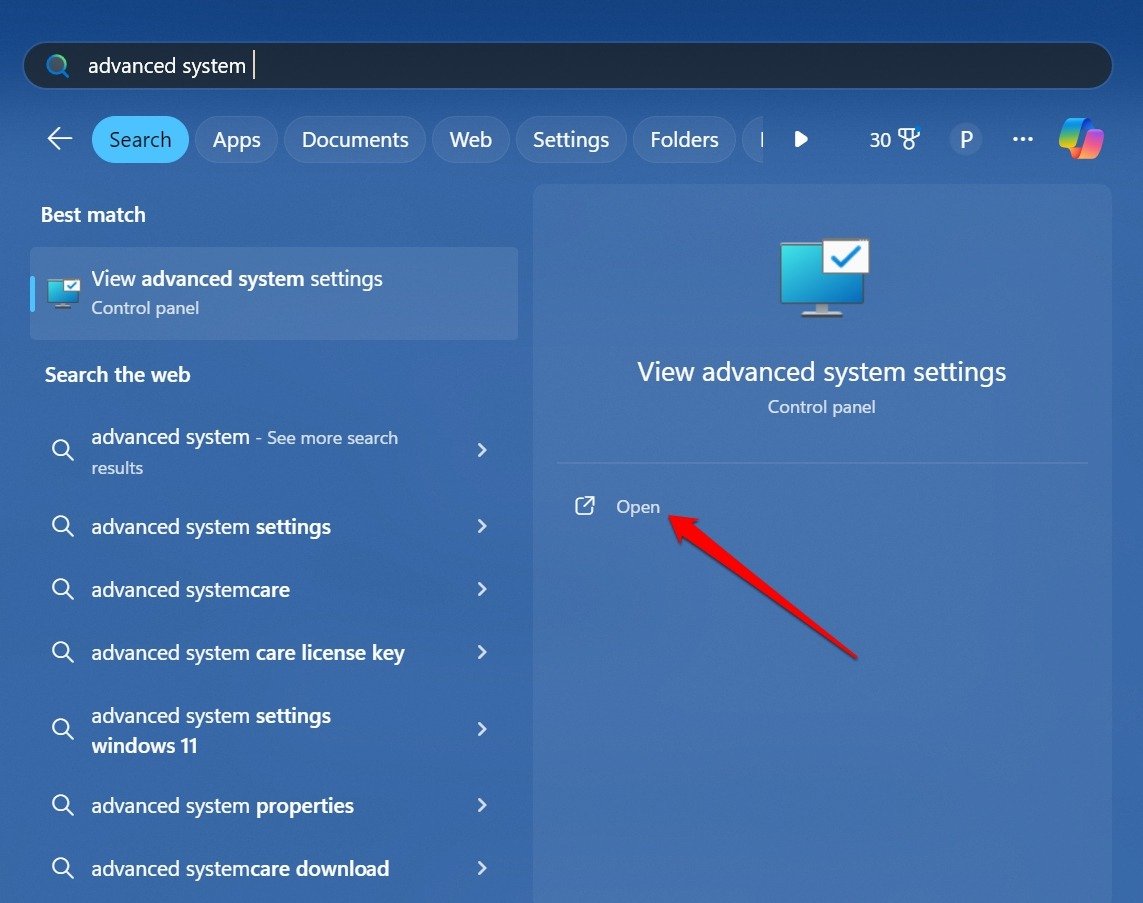Screen dimensions: 1143x903
Task: Click magnifier icon beside 'advanced system care license key'
Action: click(x=63, y=652)
